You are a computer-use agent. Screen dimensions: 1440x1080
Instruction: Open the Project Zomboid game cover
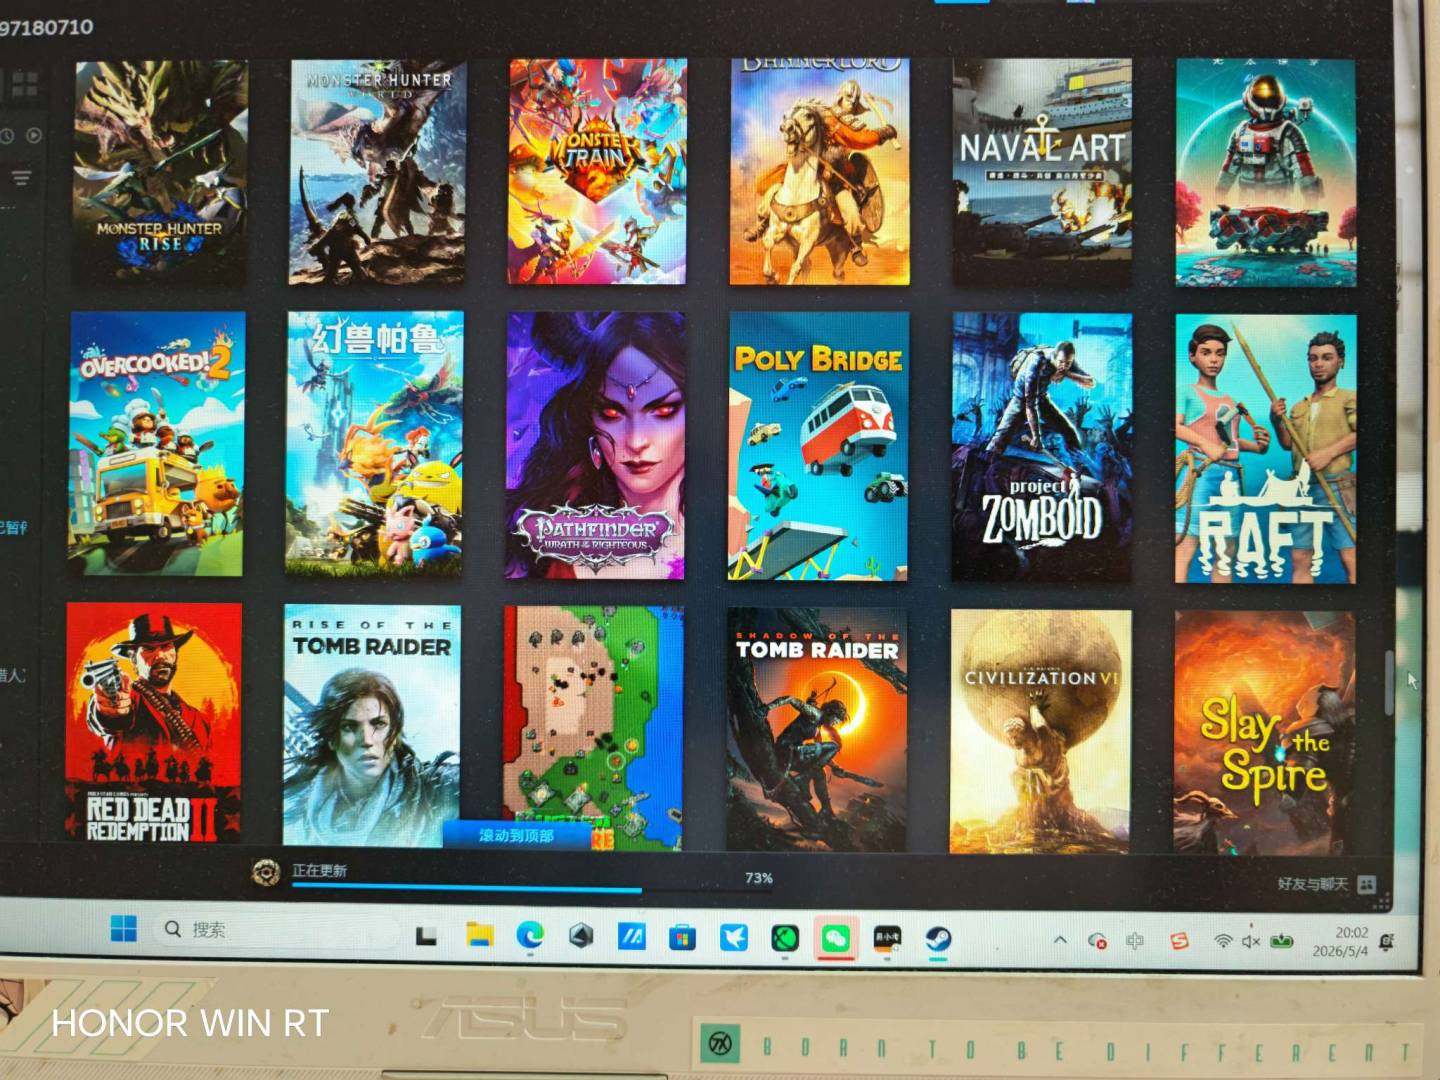1042,448
